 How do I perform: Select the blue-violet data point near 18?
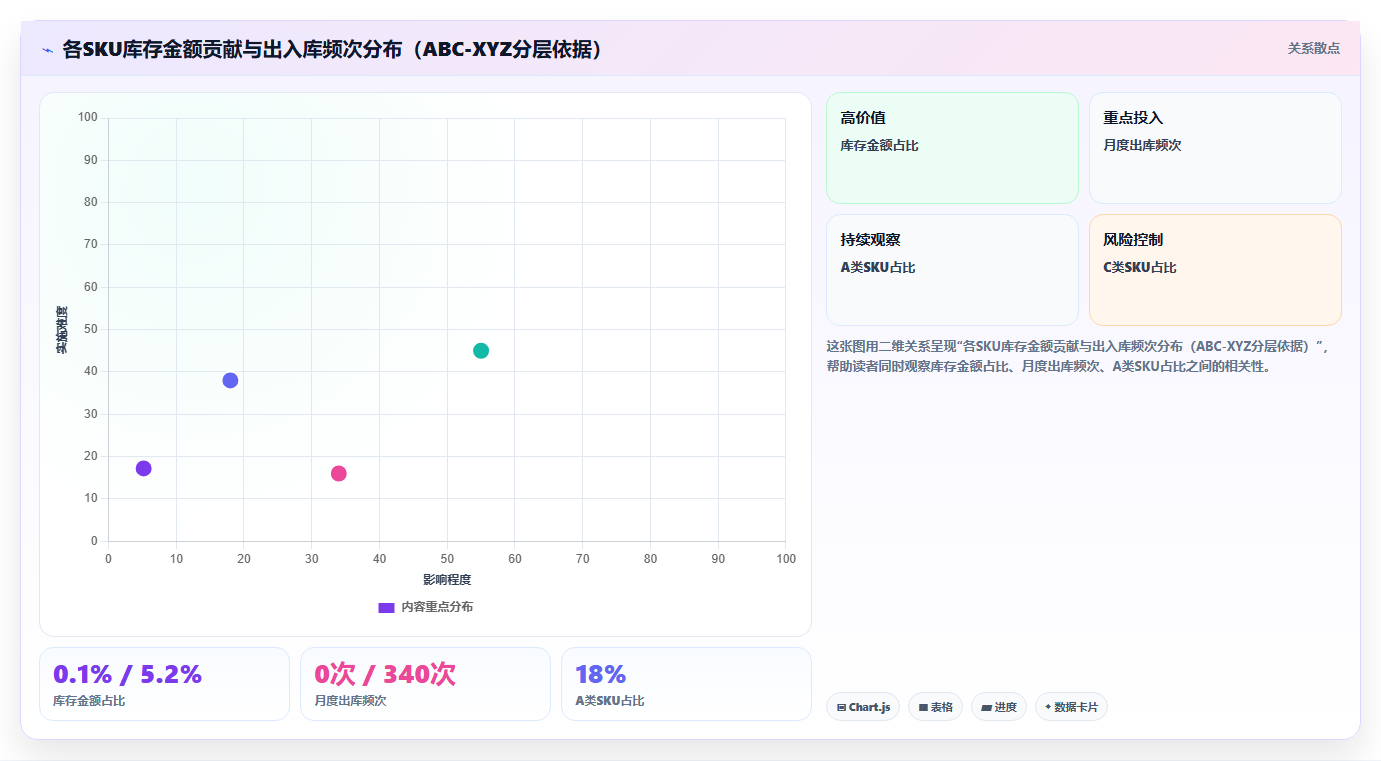230,380
